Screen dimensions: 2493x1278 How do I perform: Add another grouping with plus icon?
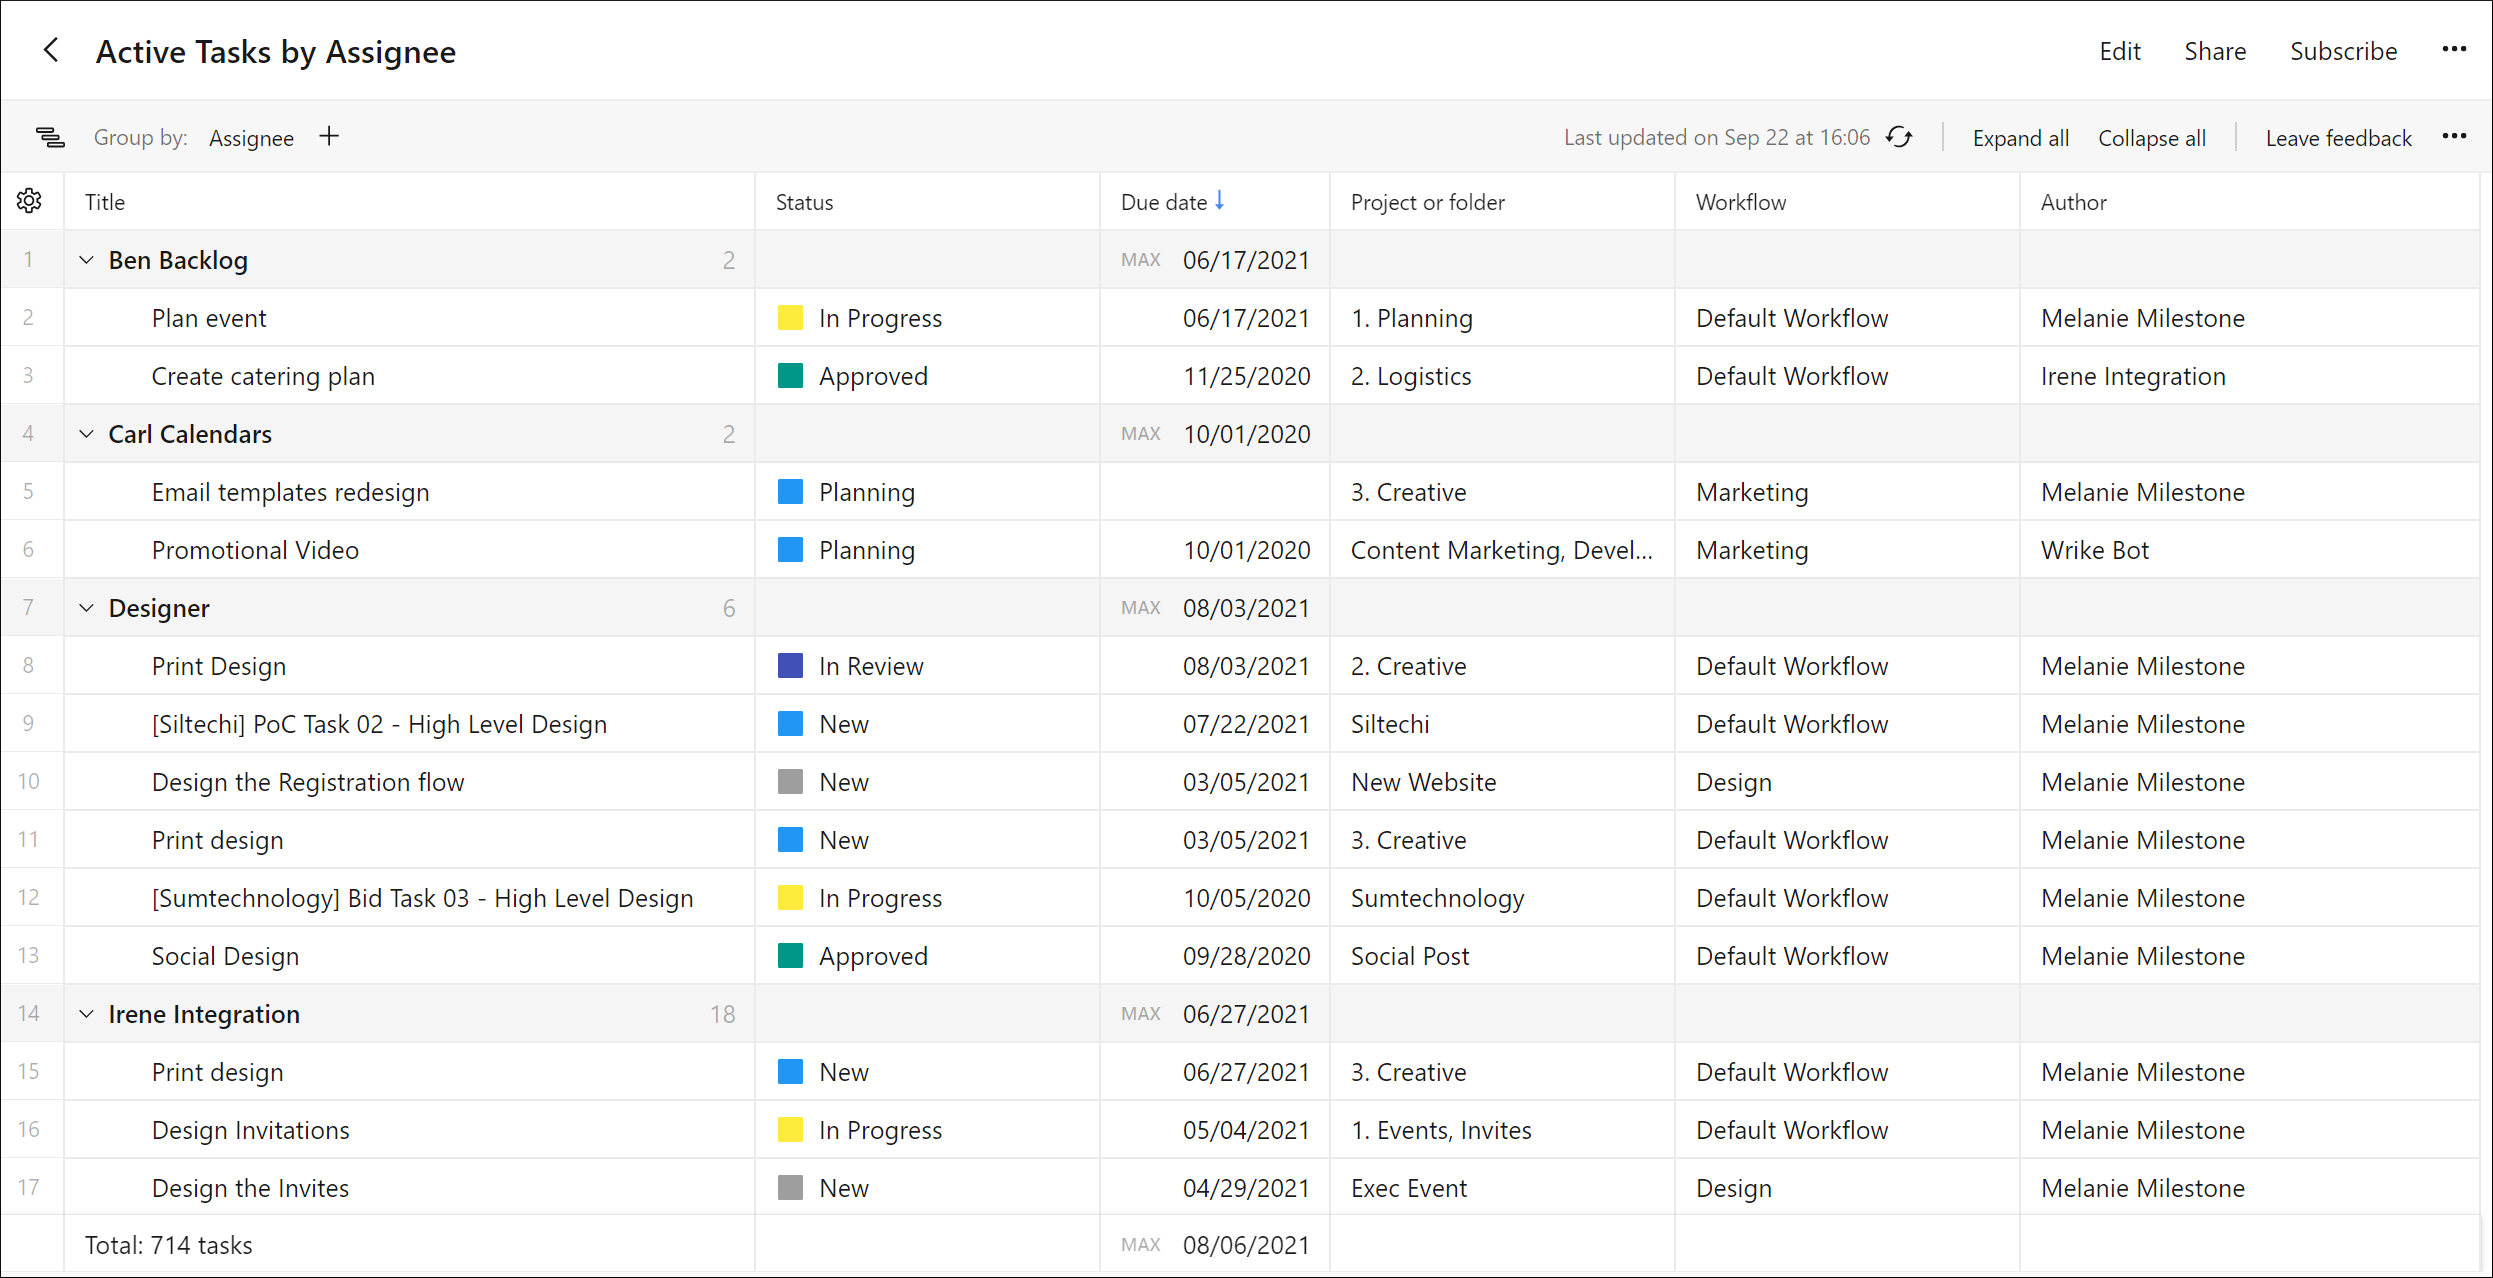(329, 137)
